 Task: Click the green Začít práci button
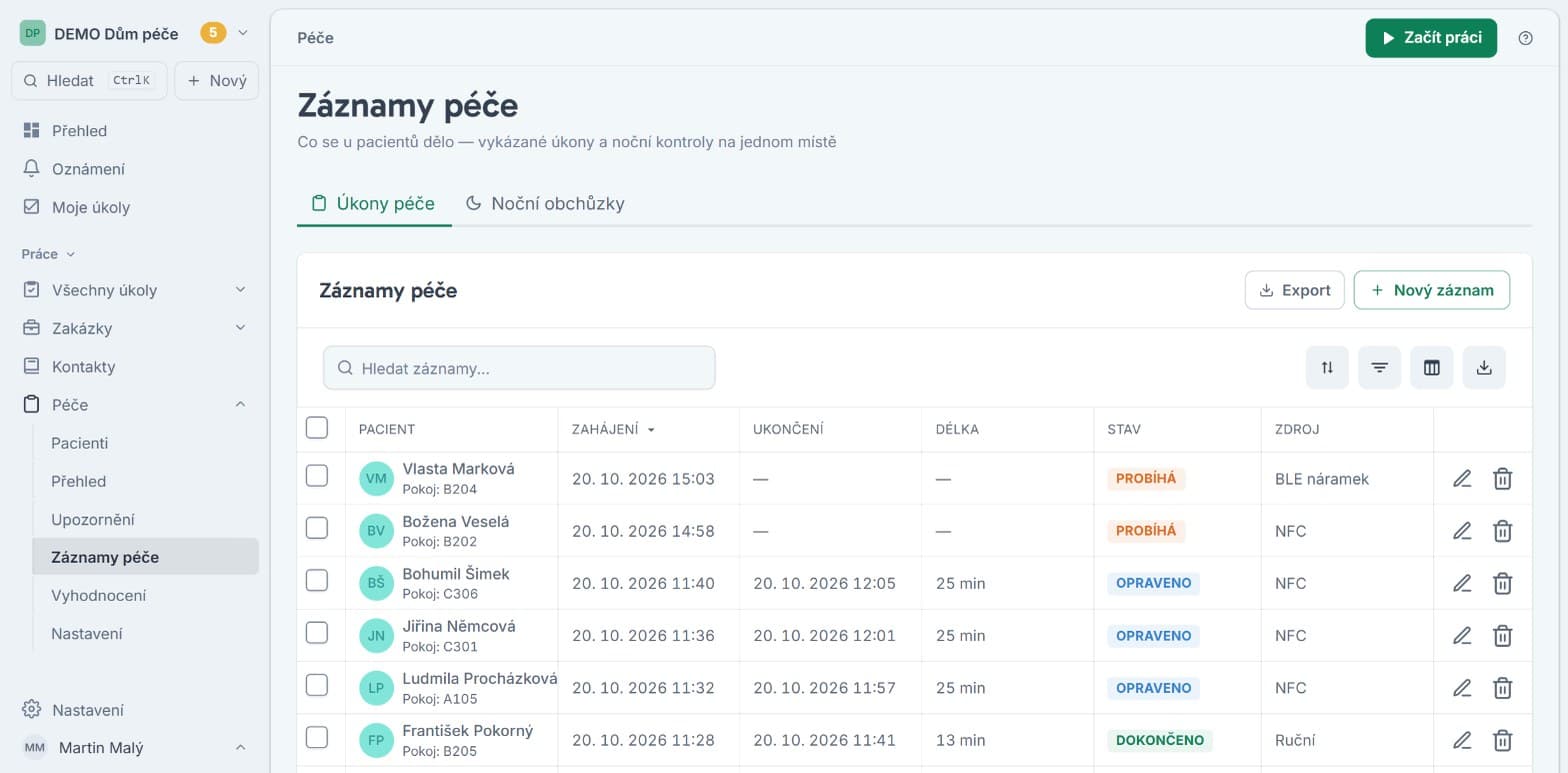point(1431,38)
